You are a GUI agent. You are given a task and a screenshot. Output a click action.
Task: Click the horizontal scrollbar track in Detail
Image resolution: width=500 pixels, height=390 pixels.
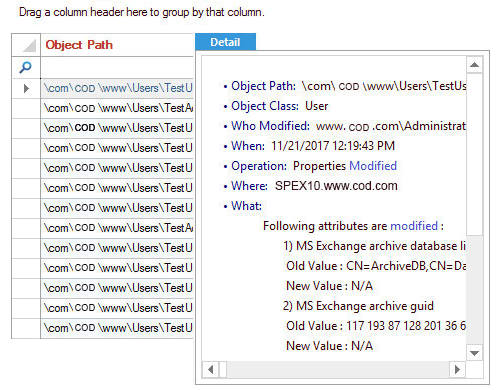coord(338,369)
